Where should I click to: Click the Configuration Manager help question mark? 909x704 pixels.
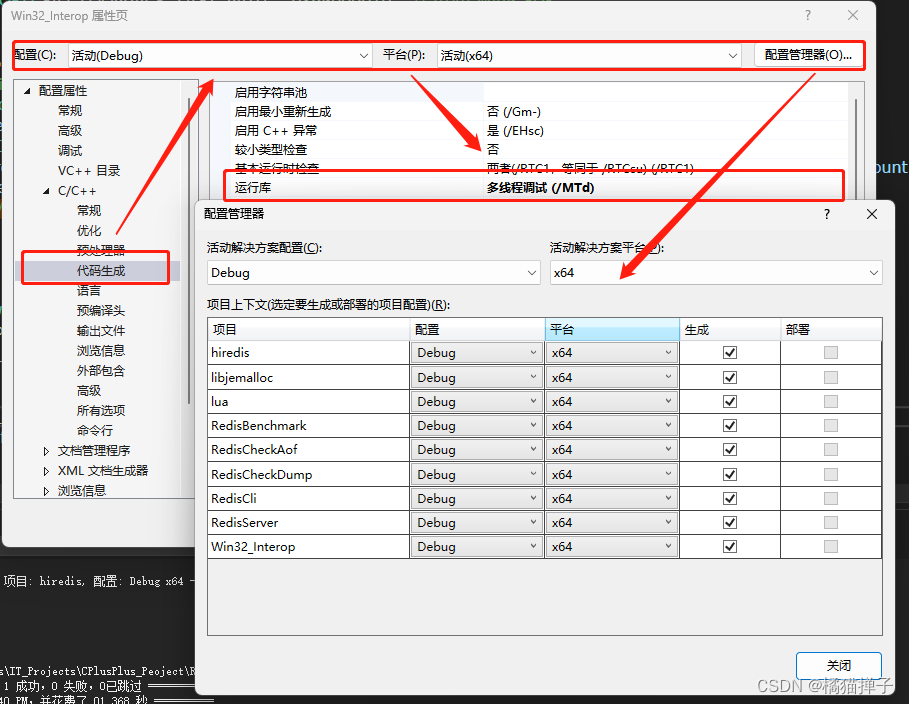(x=826, y=213)
